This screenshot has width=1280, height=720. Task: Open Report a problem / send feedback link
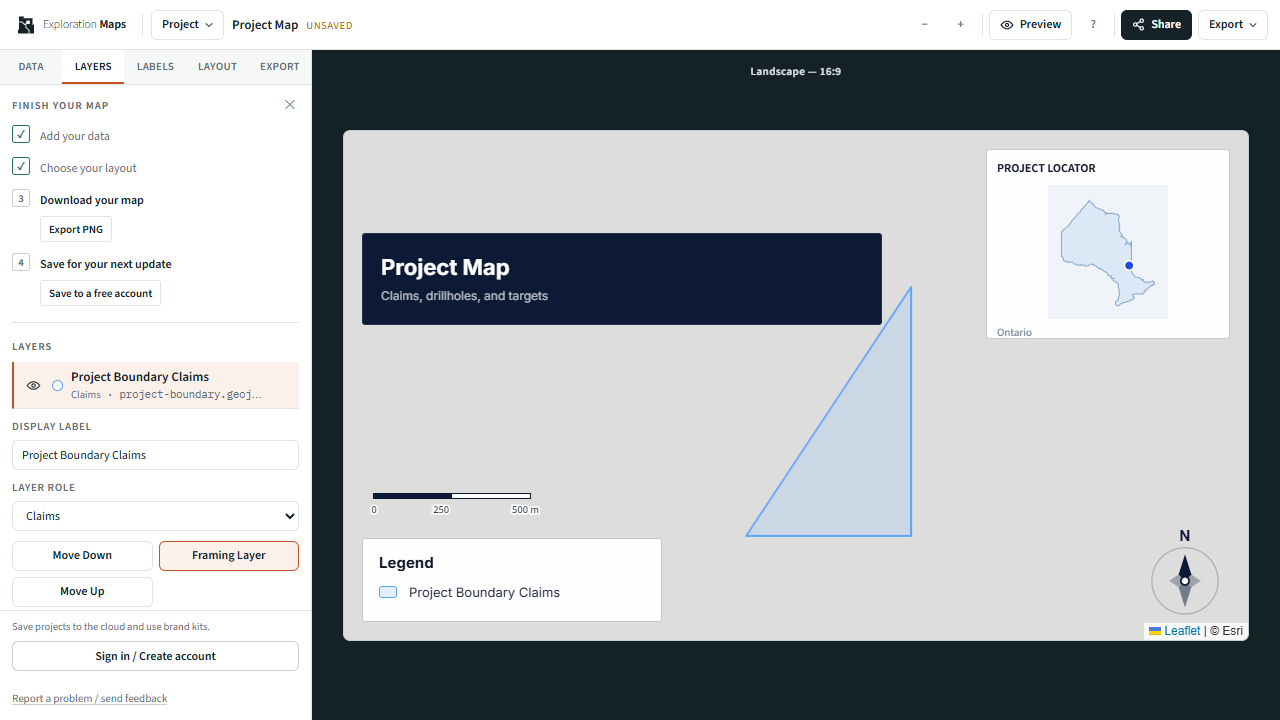90,698
